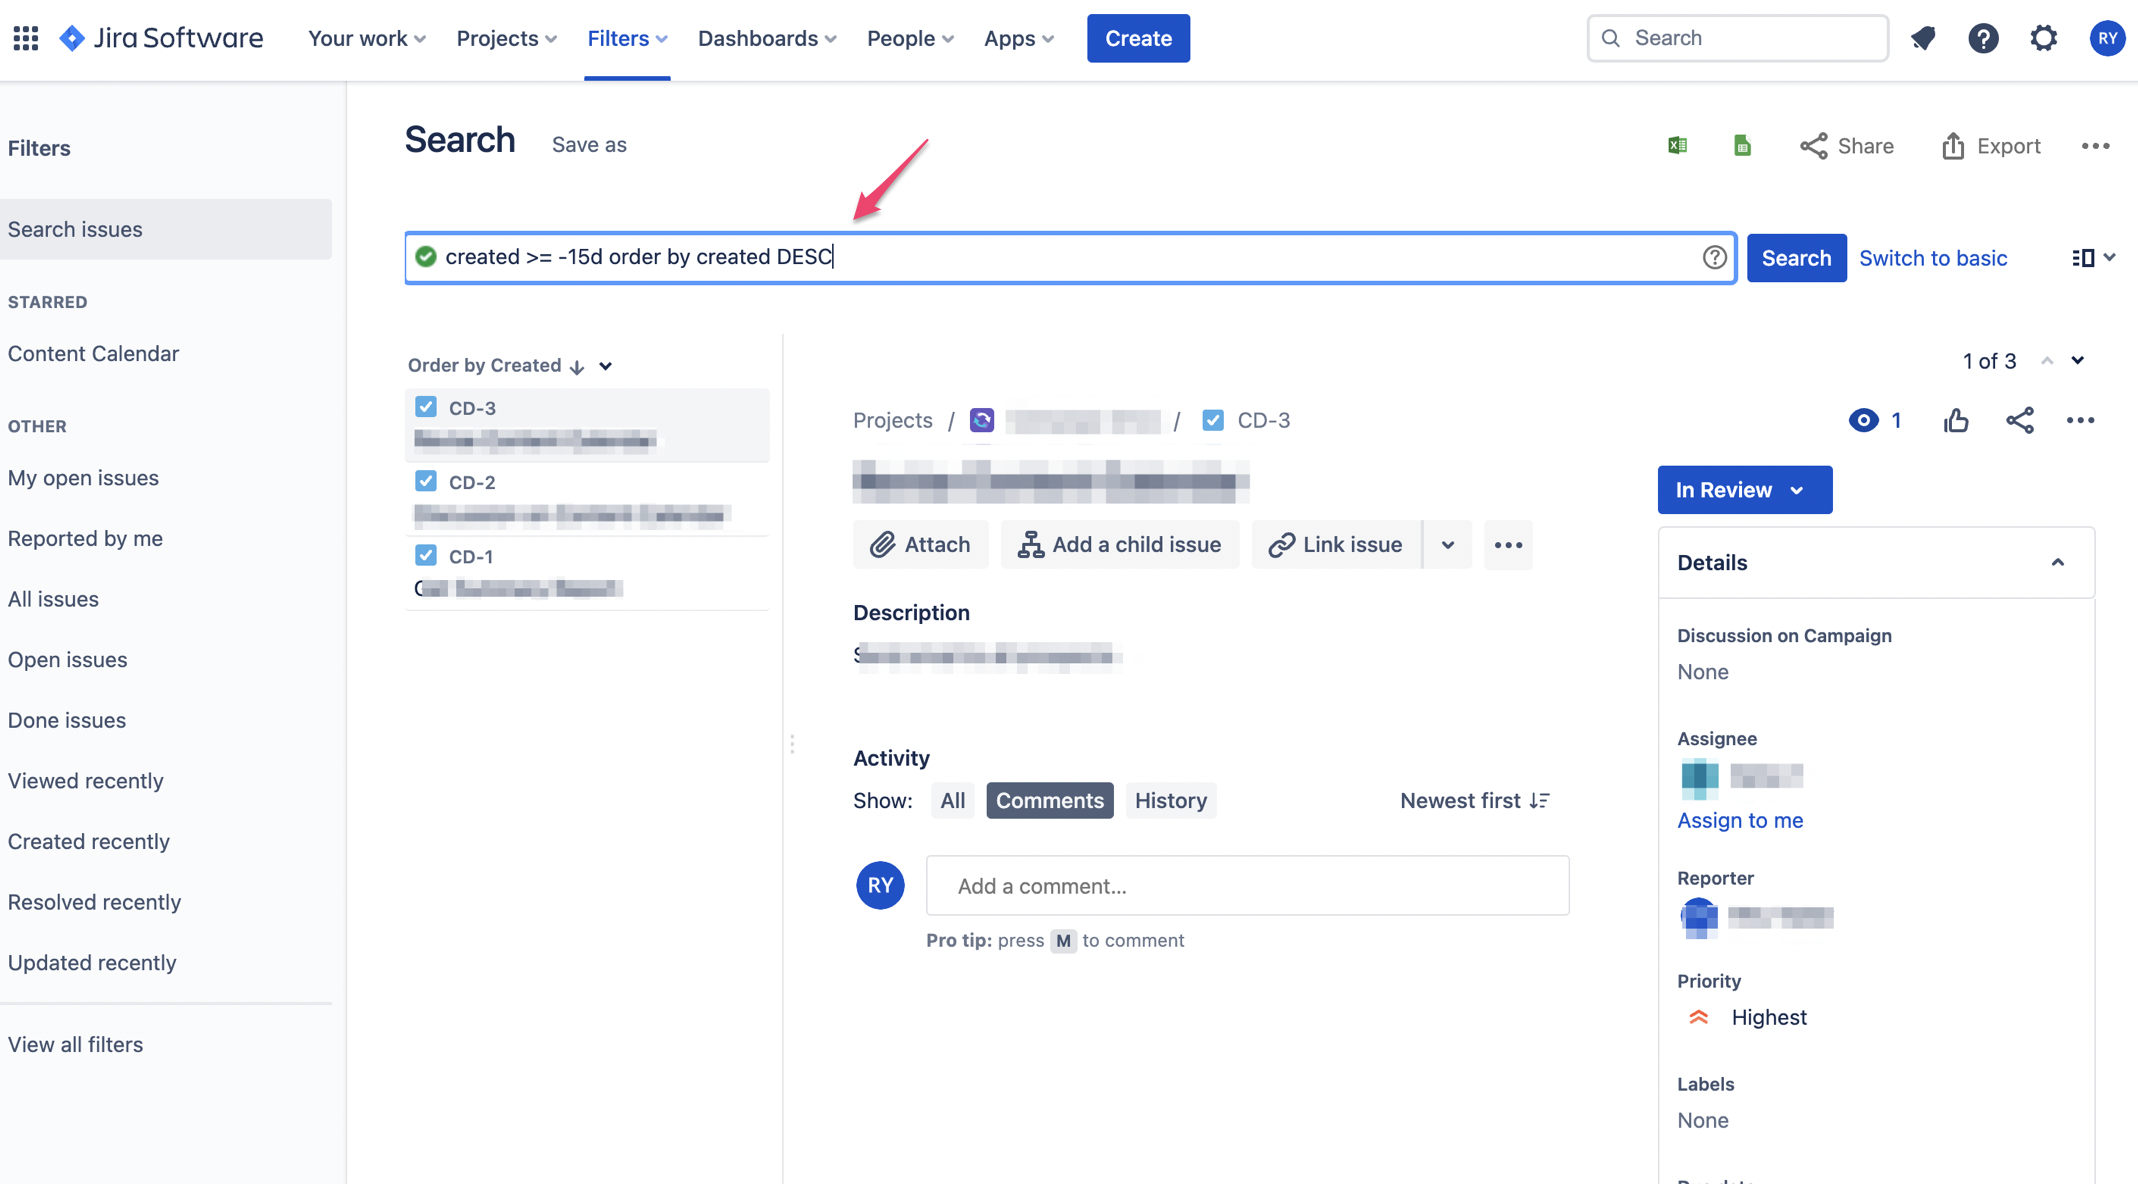Open Reported by me filter
This screenshot has width=2138, height=1196.
pos(85,538)
